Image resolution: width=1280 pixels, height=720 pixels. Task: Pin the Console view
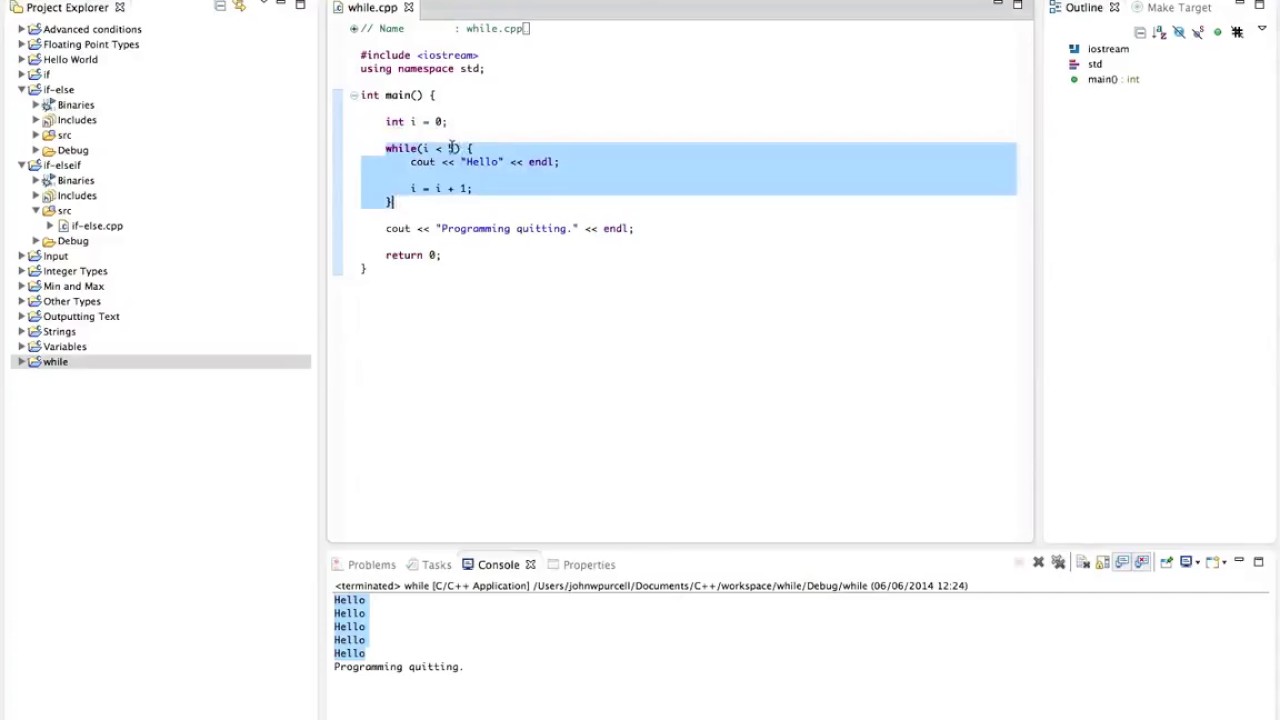[x=1166, y=562]
